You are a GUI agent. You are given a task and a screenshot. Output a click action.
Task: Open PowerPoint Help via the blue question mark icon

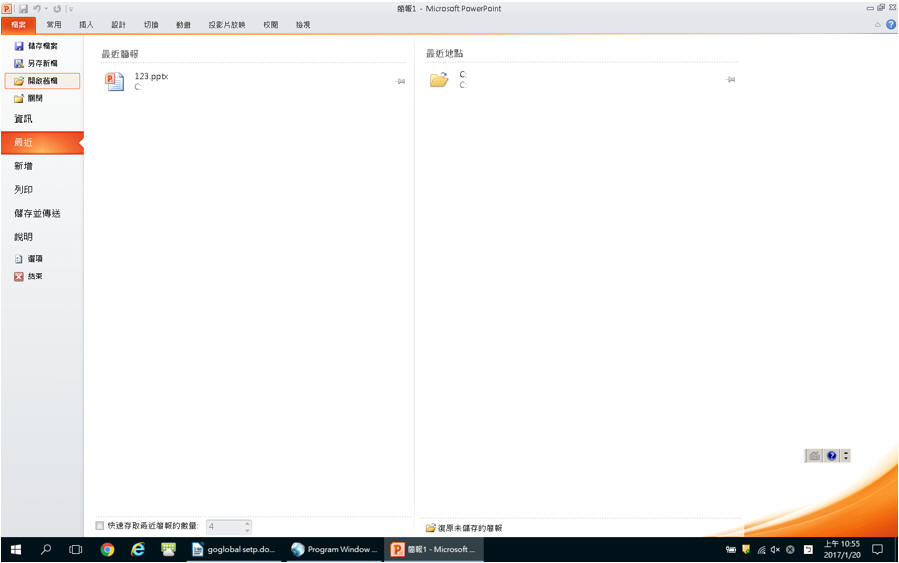click(x=890, y=24)
